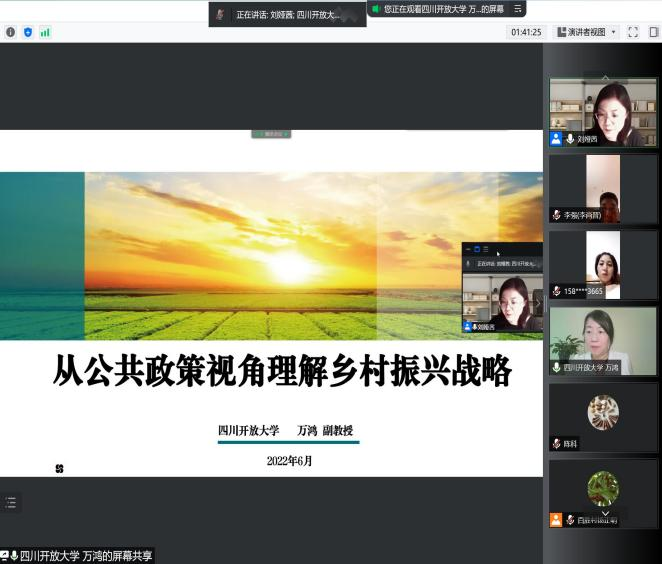Click the list icon in the screen-sharing banner

click(517, 9)
